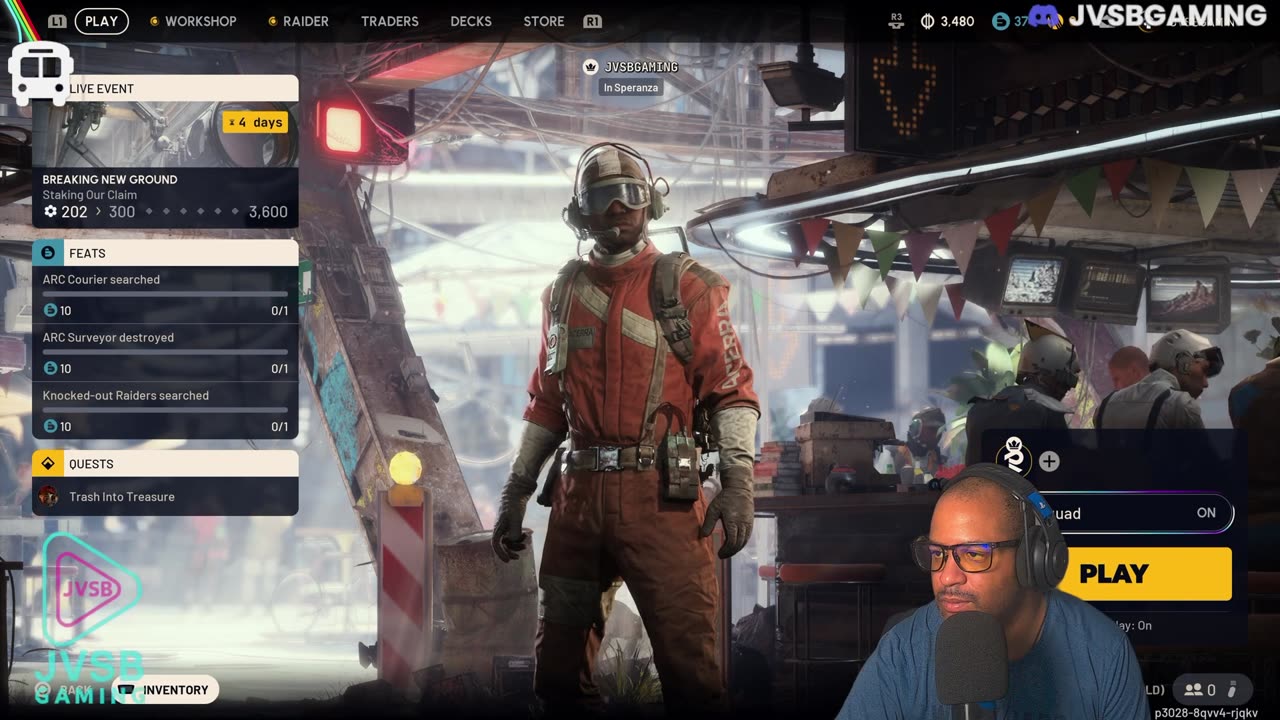Click the squad leader emblem icon
The width and height of the screenshot is (1280, 720).
point(1013,460)
